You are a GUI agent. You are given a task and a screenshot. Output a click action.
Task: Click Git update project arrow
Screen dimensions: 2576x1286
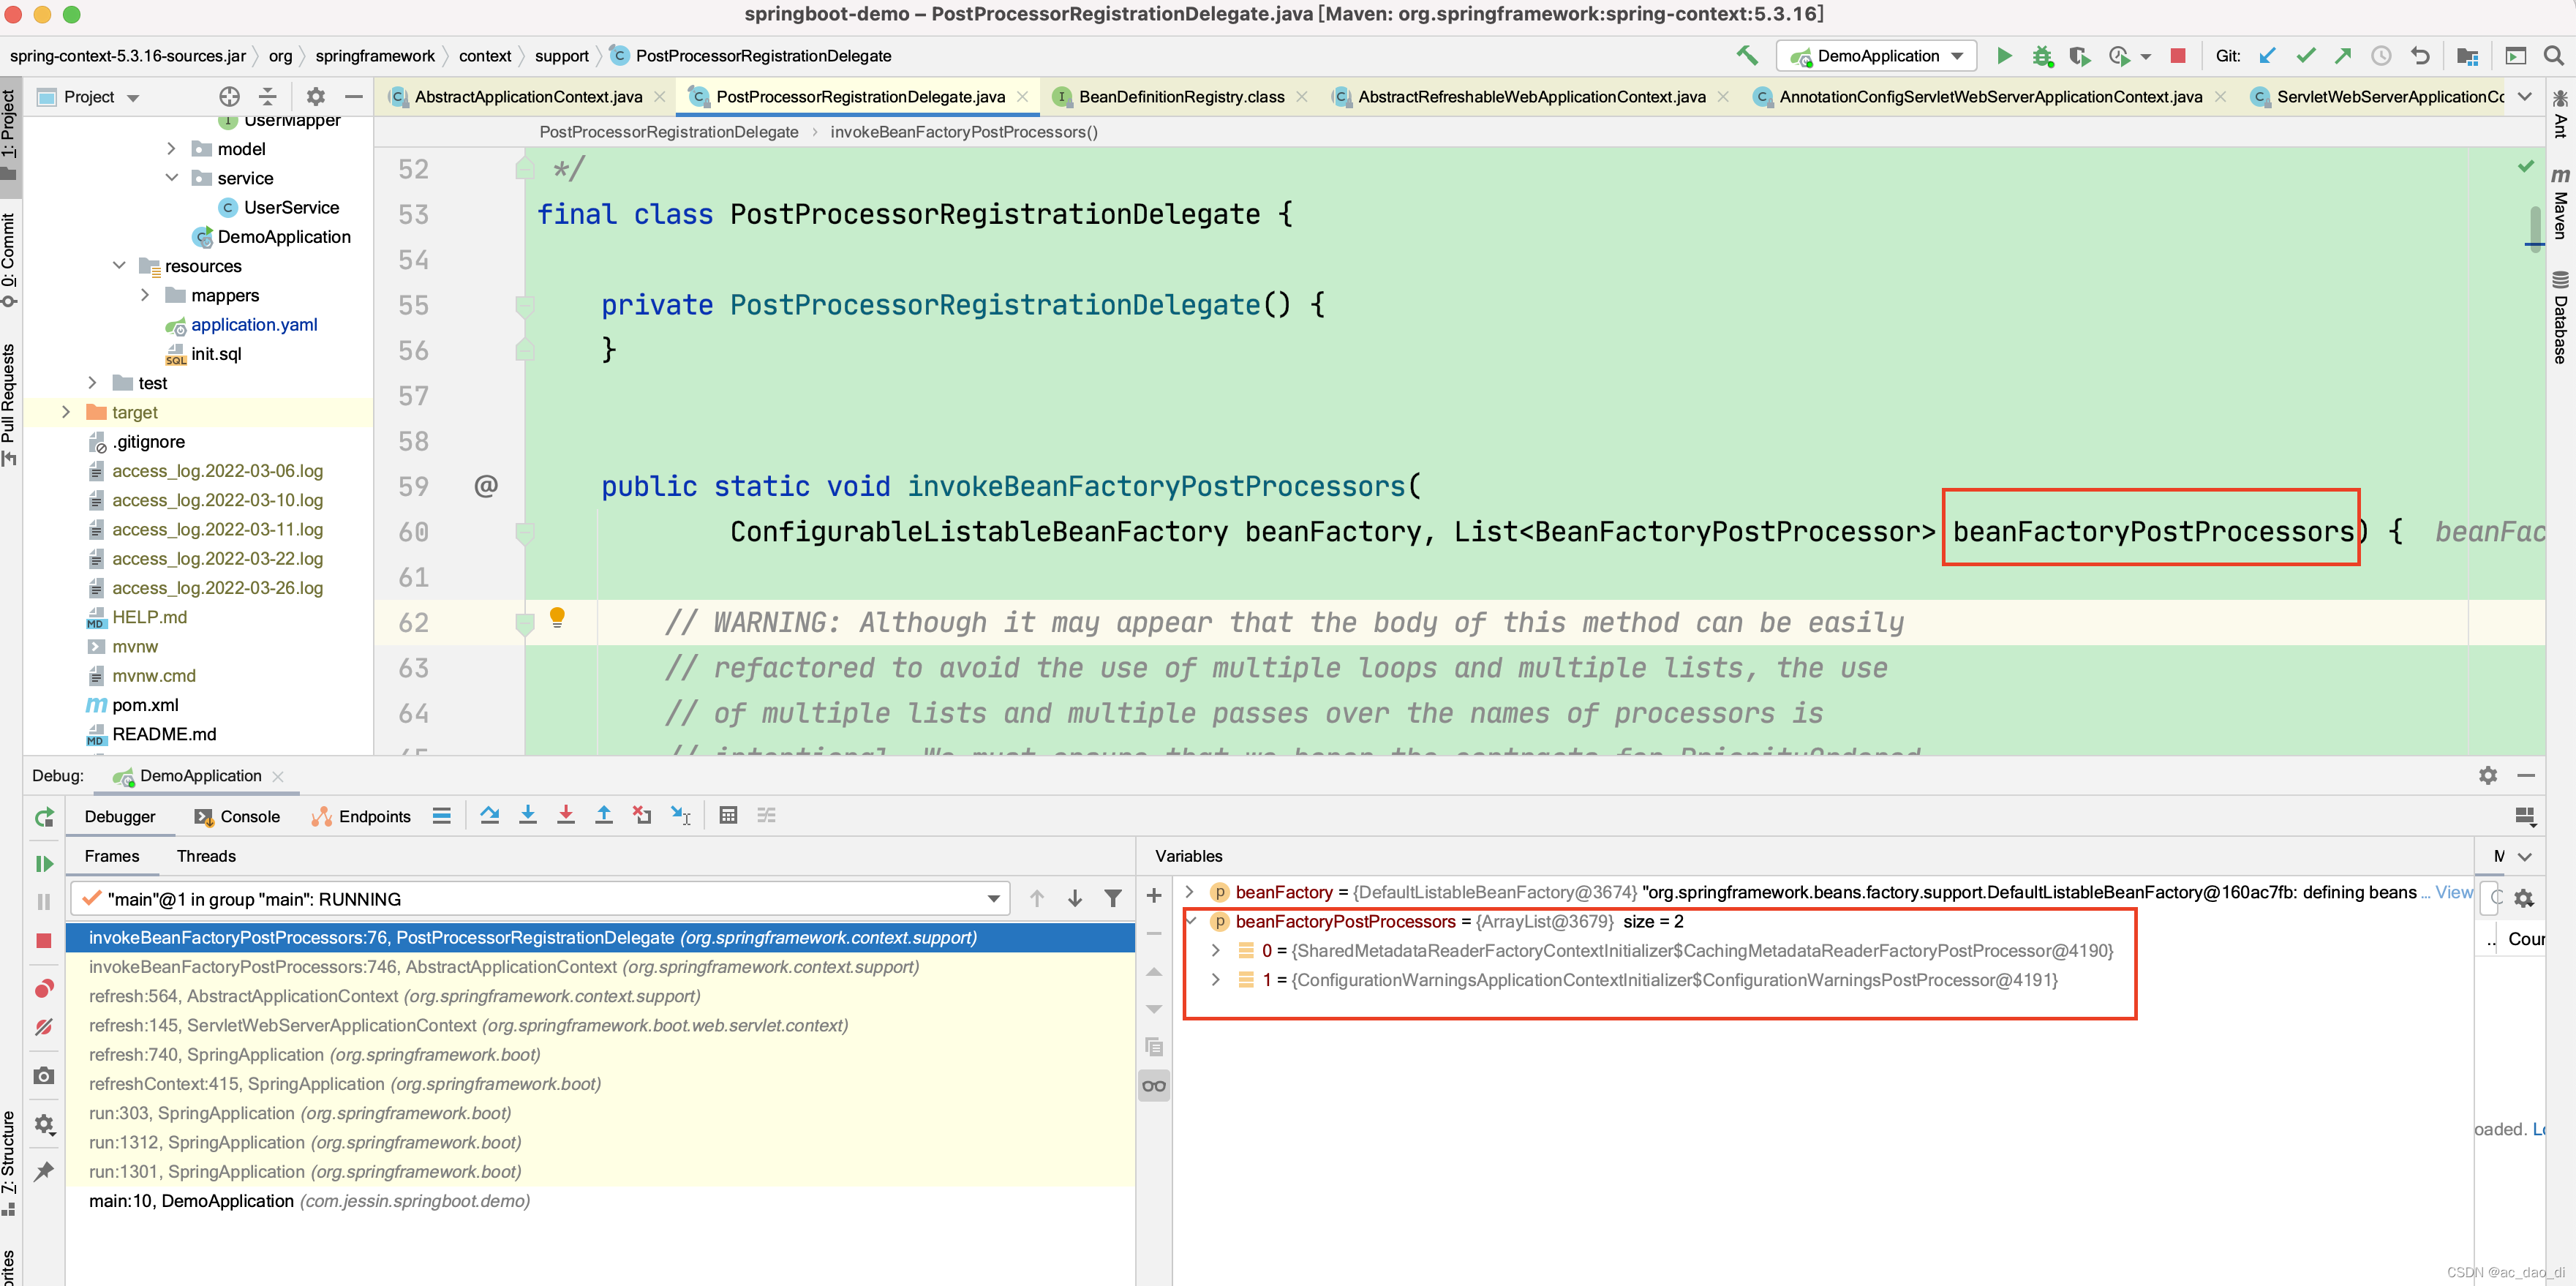coord(2267,56)
